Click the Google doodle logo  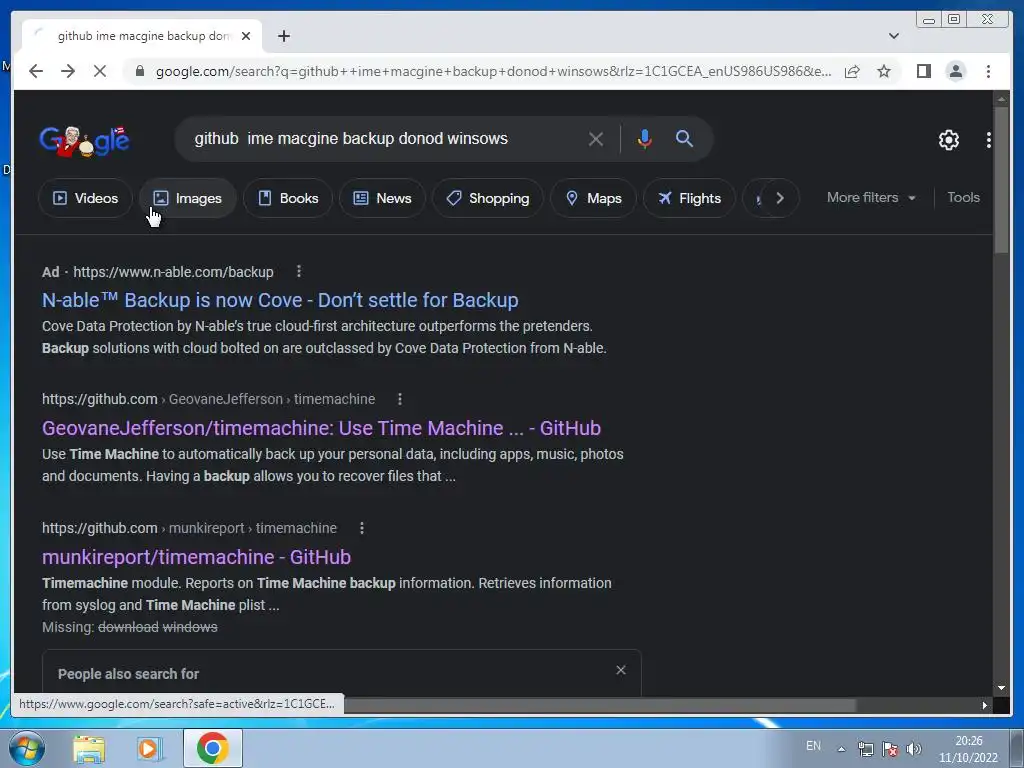(x=84, y=140)
